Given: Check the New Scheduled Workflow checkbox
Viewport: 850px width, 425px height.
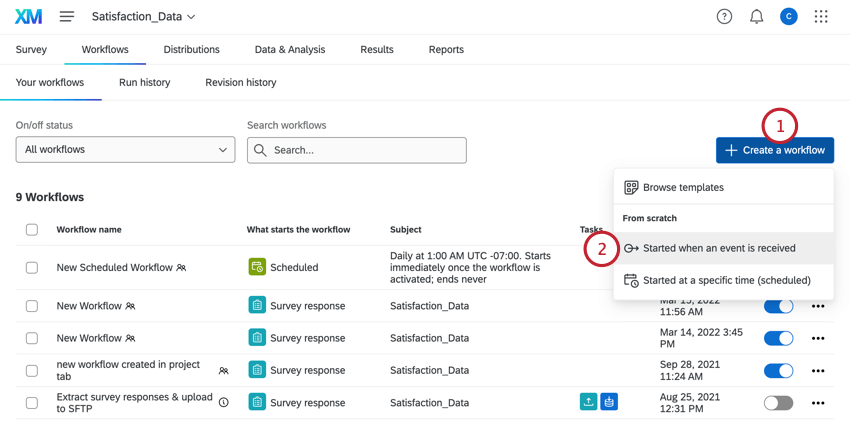Looking at the screenshot, I should pos(32,268).
